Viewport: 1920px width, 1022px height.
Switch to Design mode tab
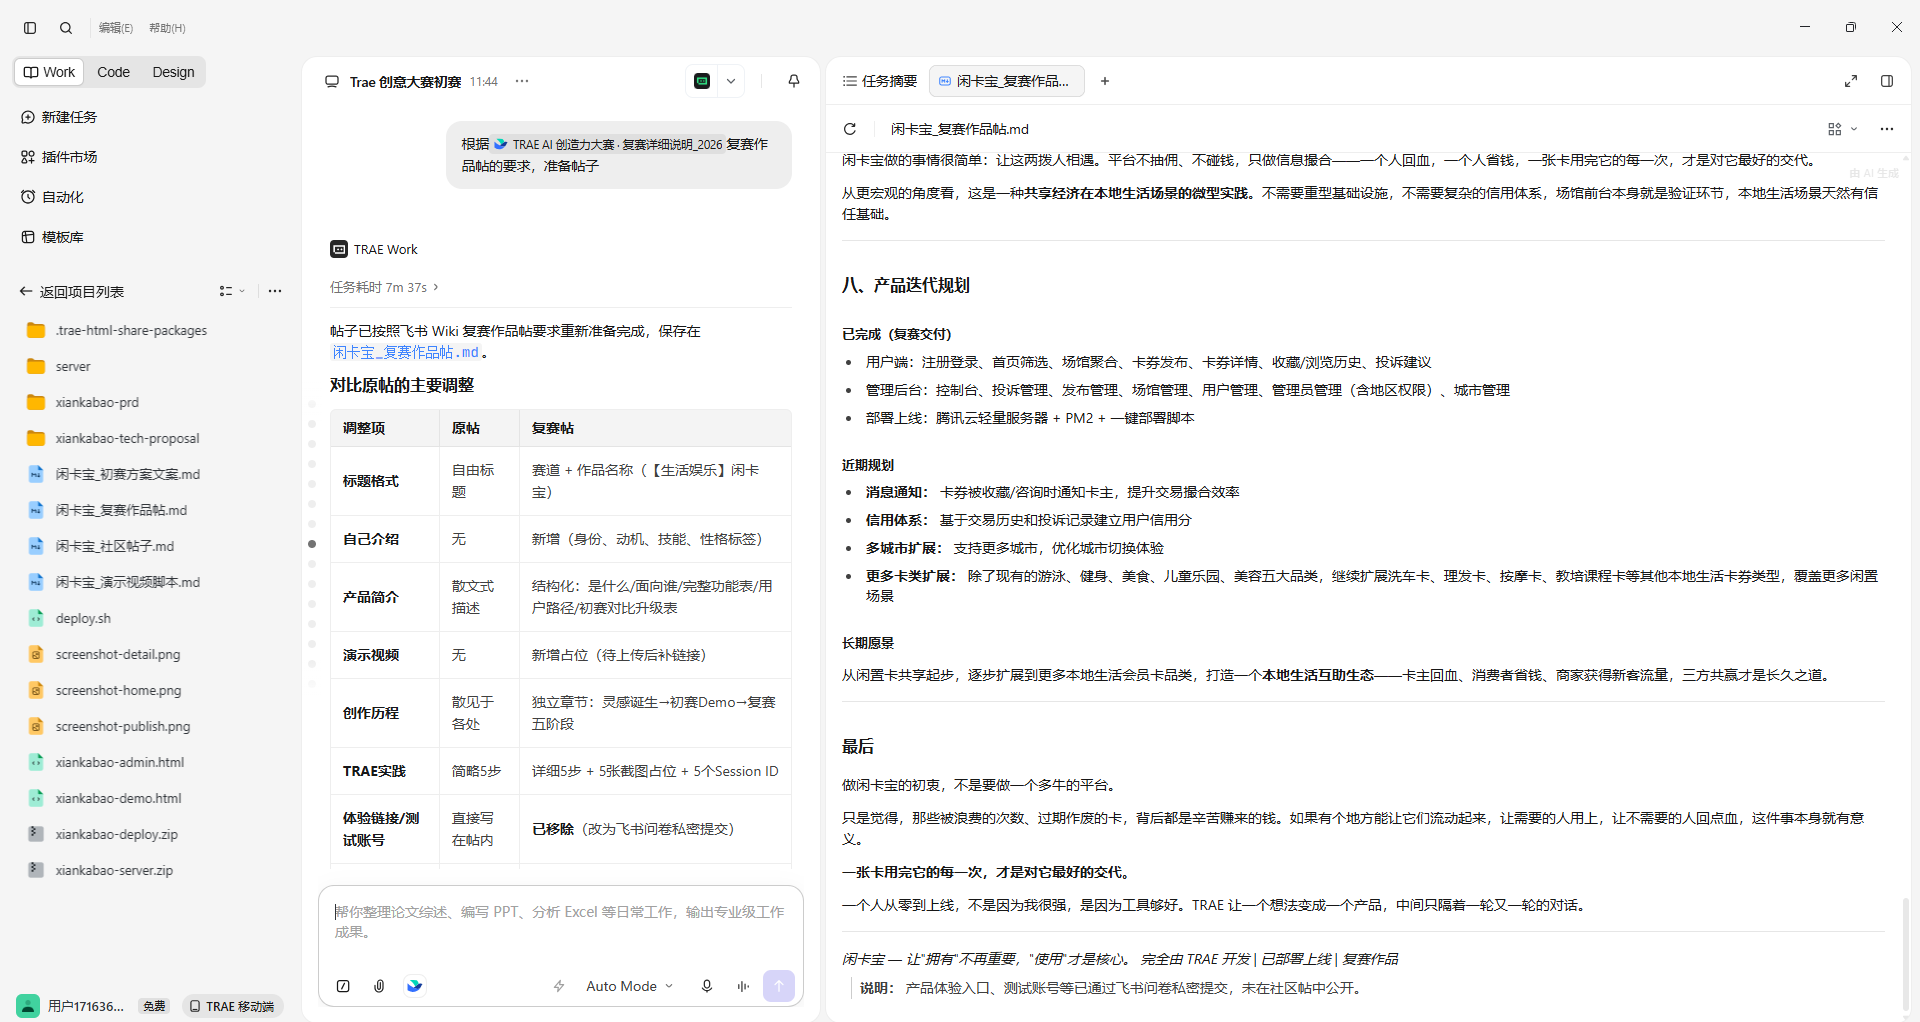tap(173, 72)
